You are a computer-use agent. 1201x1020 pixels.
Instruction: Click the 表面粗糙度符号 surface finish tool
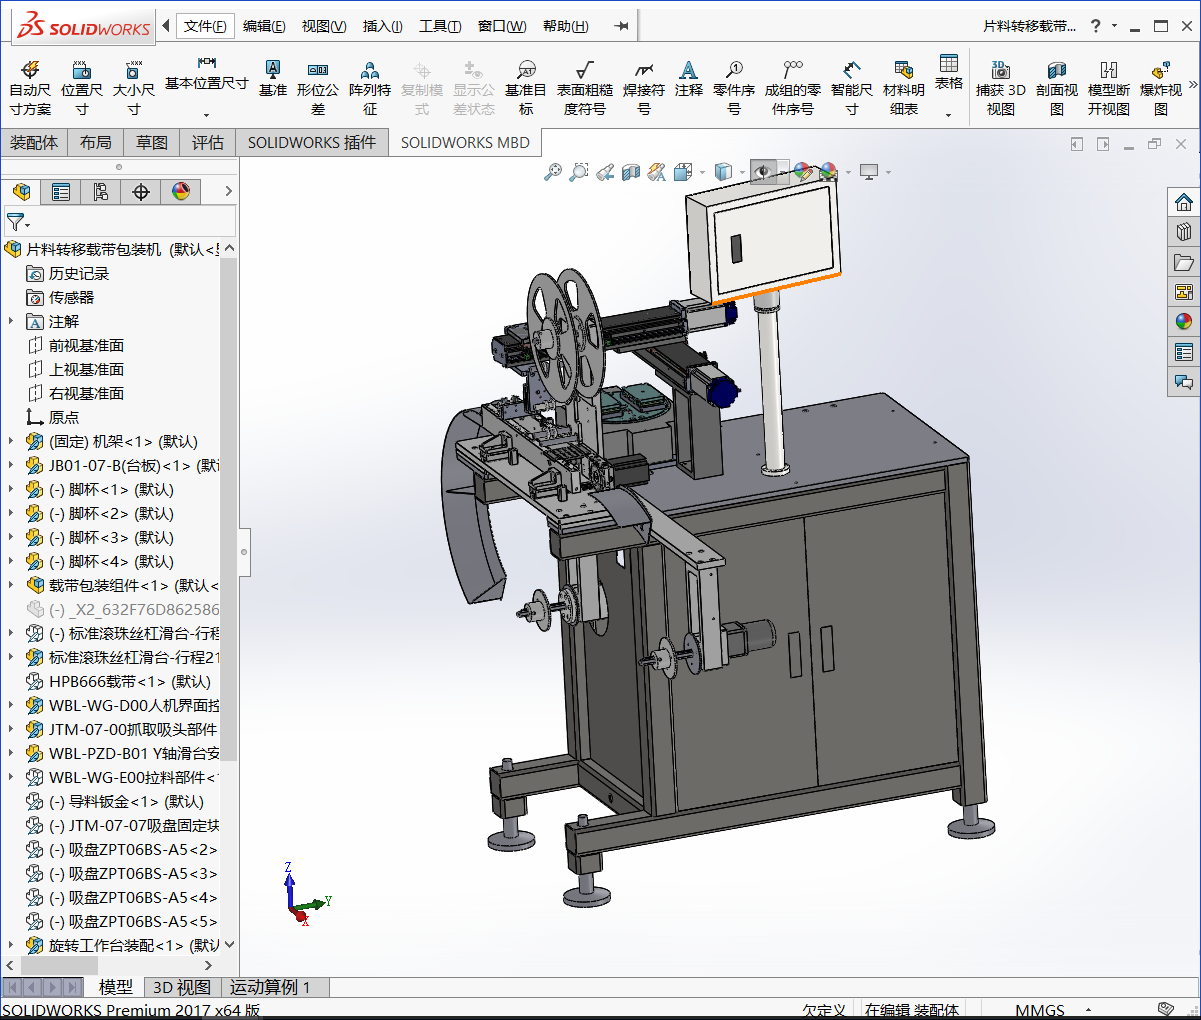point(585,87)
